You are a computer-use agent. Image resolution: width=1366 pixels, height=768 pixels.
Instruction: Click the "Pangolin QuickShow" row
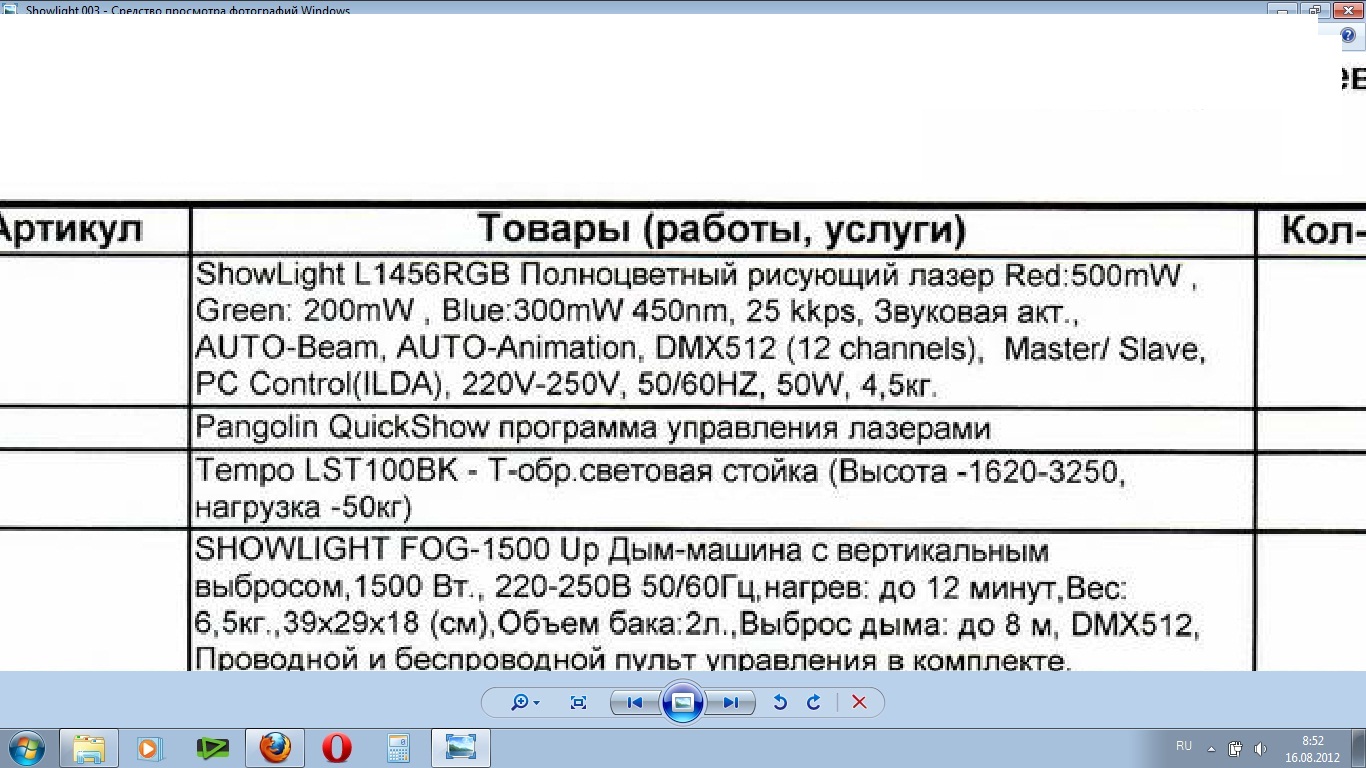pyautogui.click(x=593, y=429)
